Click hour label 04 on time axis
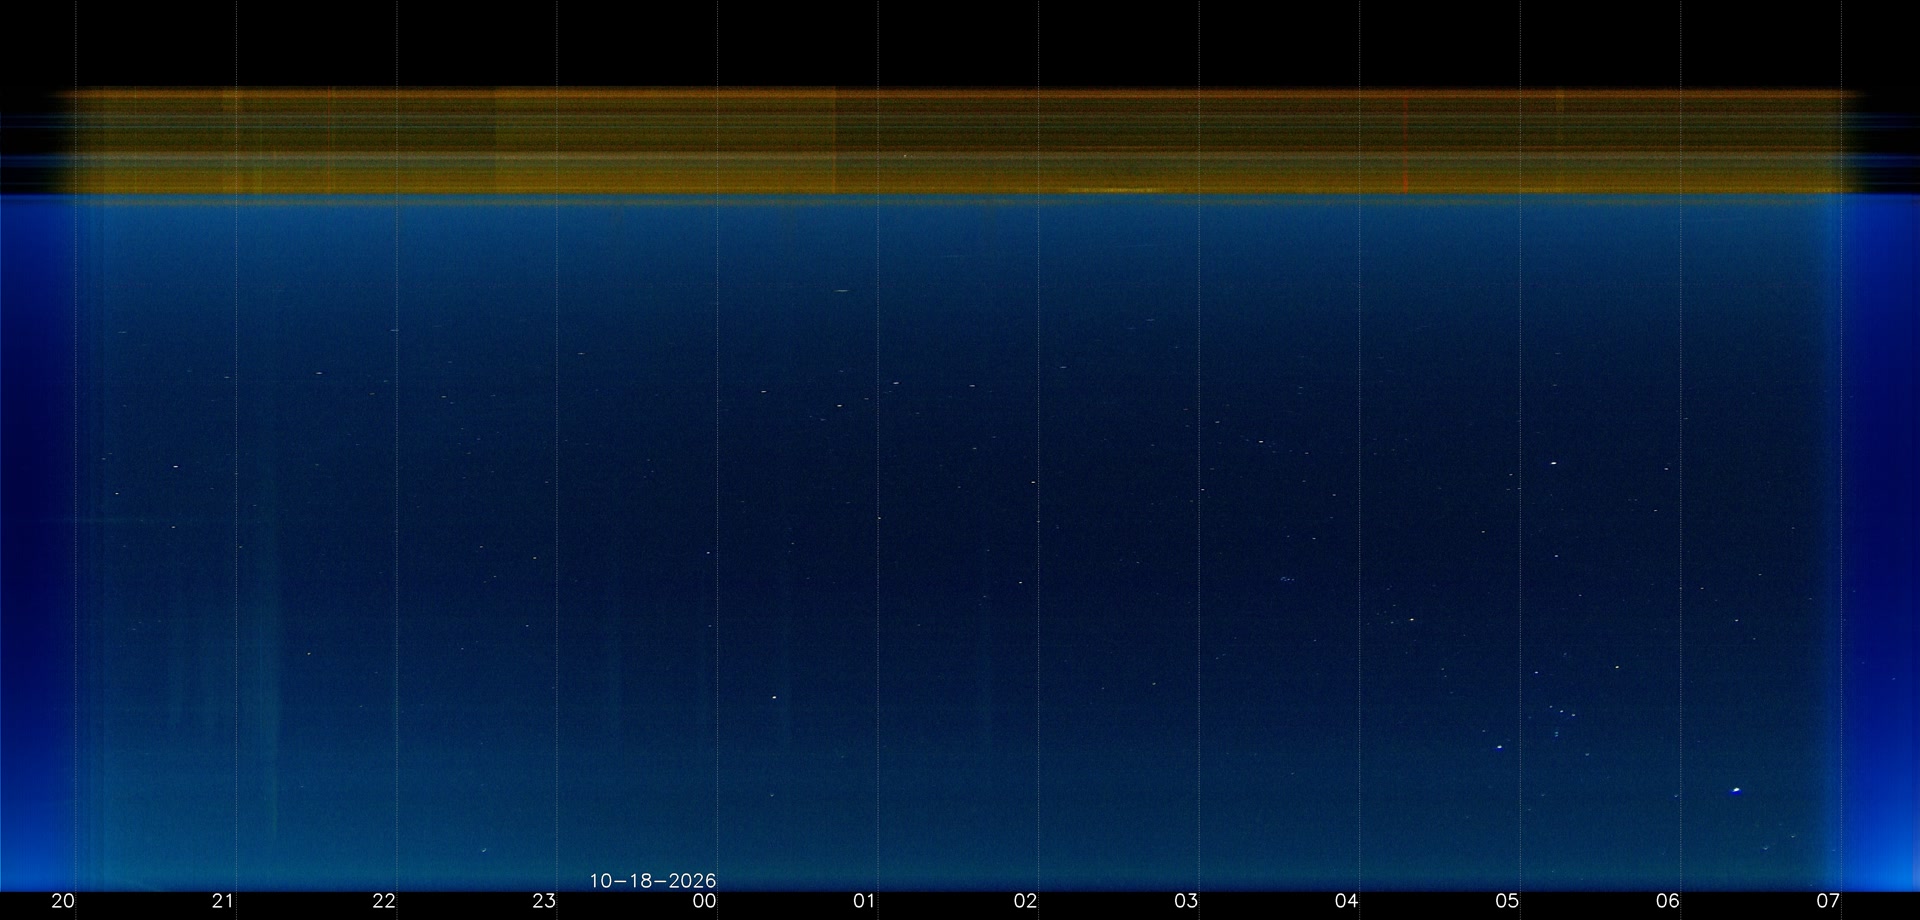This screenshot has height=920, width=1920. click(1347, 901)
